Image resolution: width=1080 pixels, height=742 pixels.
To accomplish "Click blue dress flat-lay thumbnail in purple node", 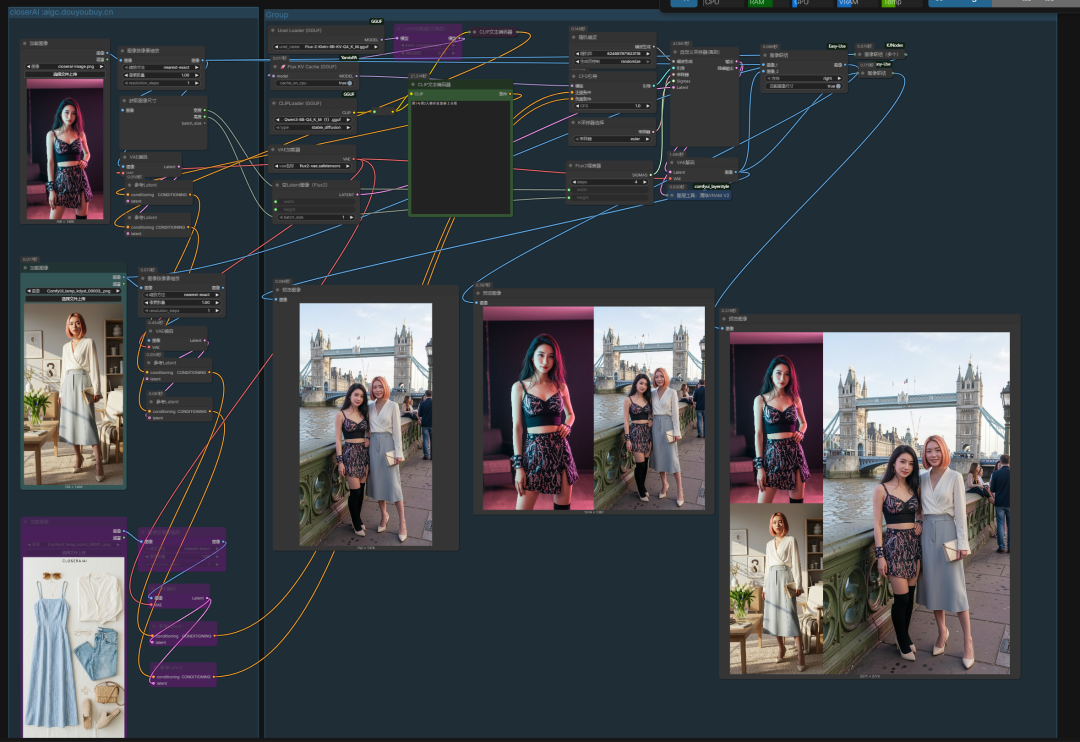I will pyautogui.click(x=74, y=646).
